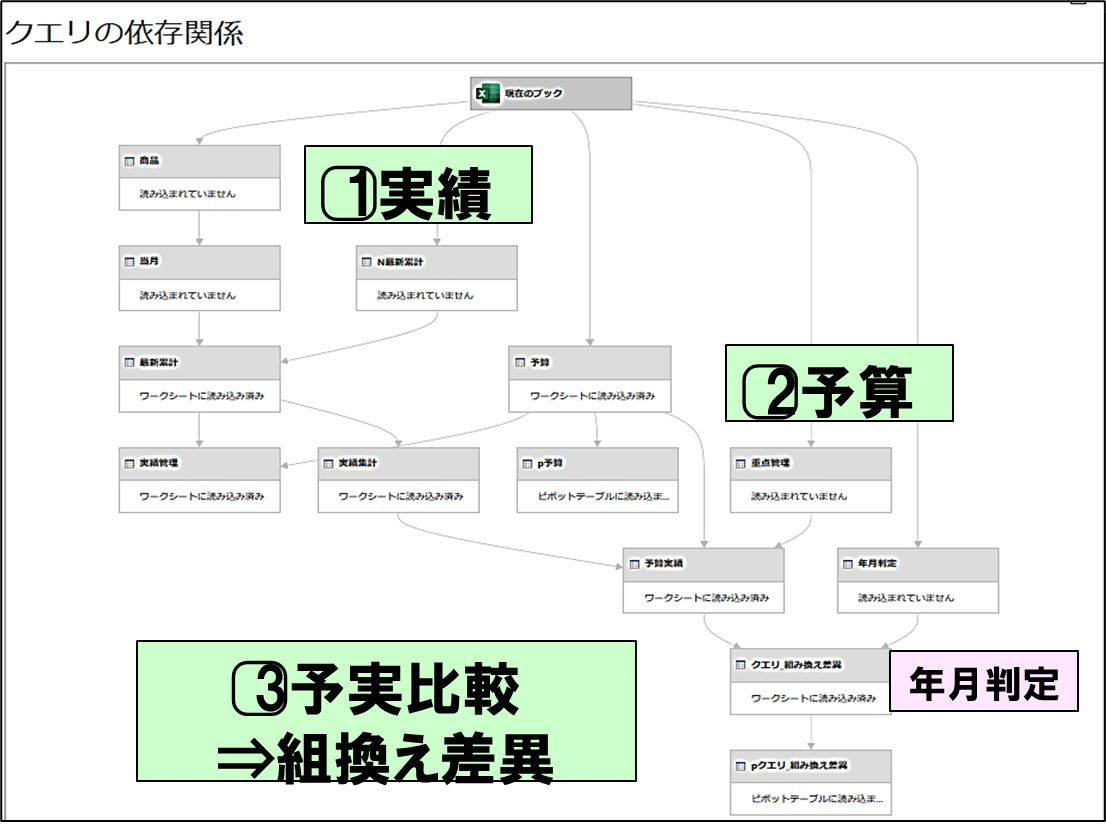Image resolution: width=1106 pixels, height=824 pixels.
Task: Click ピボットテーブル status under p予算
Action: [x=603, y=496]
